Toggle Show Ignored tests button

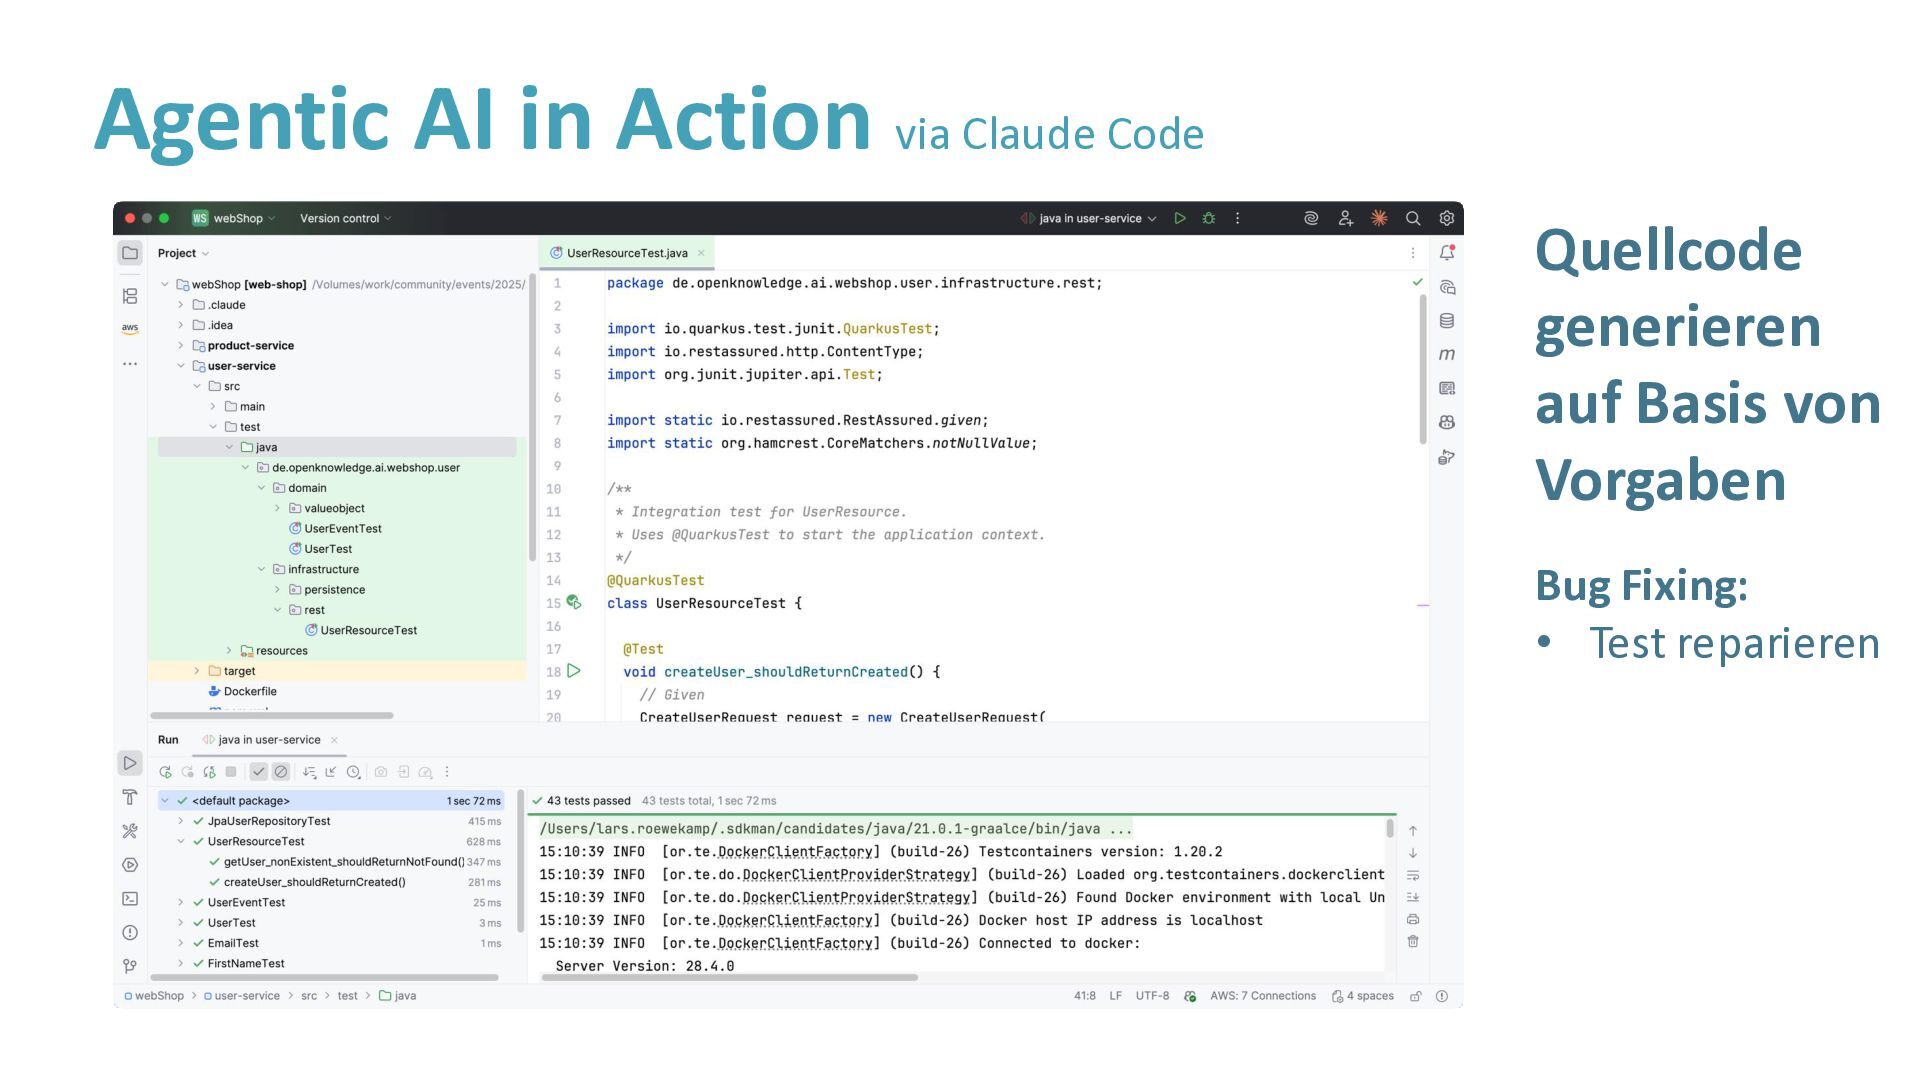pyautogui.click(x=281, y=772)
